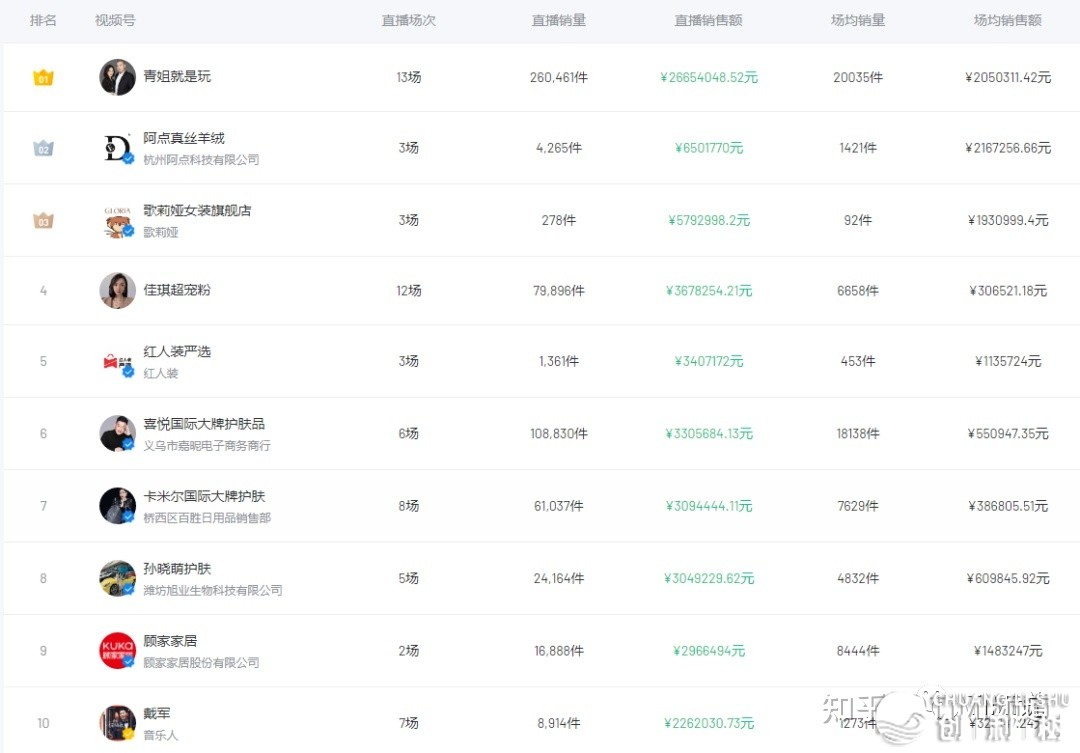This screenshot has height=753, width=1080.
Task: Click company text 义乌市嘉昵电子商务商行
Action: [x=207, y=446]
